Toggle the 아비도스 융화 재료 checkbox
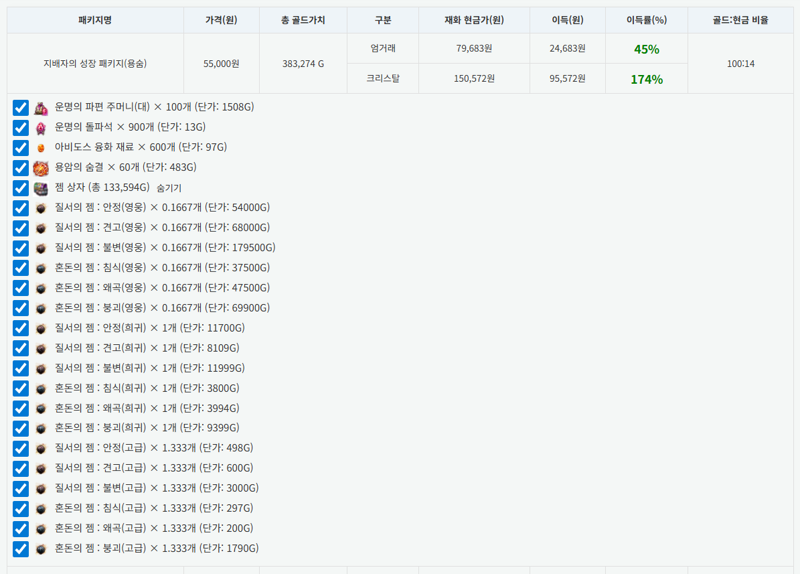Viewport: 800px width, 574px height. pos(20,148)
